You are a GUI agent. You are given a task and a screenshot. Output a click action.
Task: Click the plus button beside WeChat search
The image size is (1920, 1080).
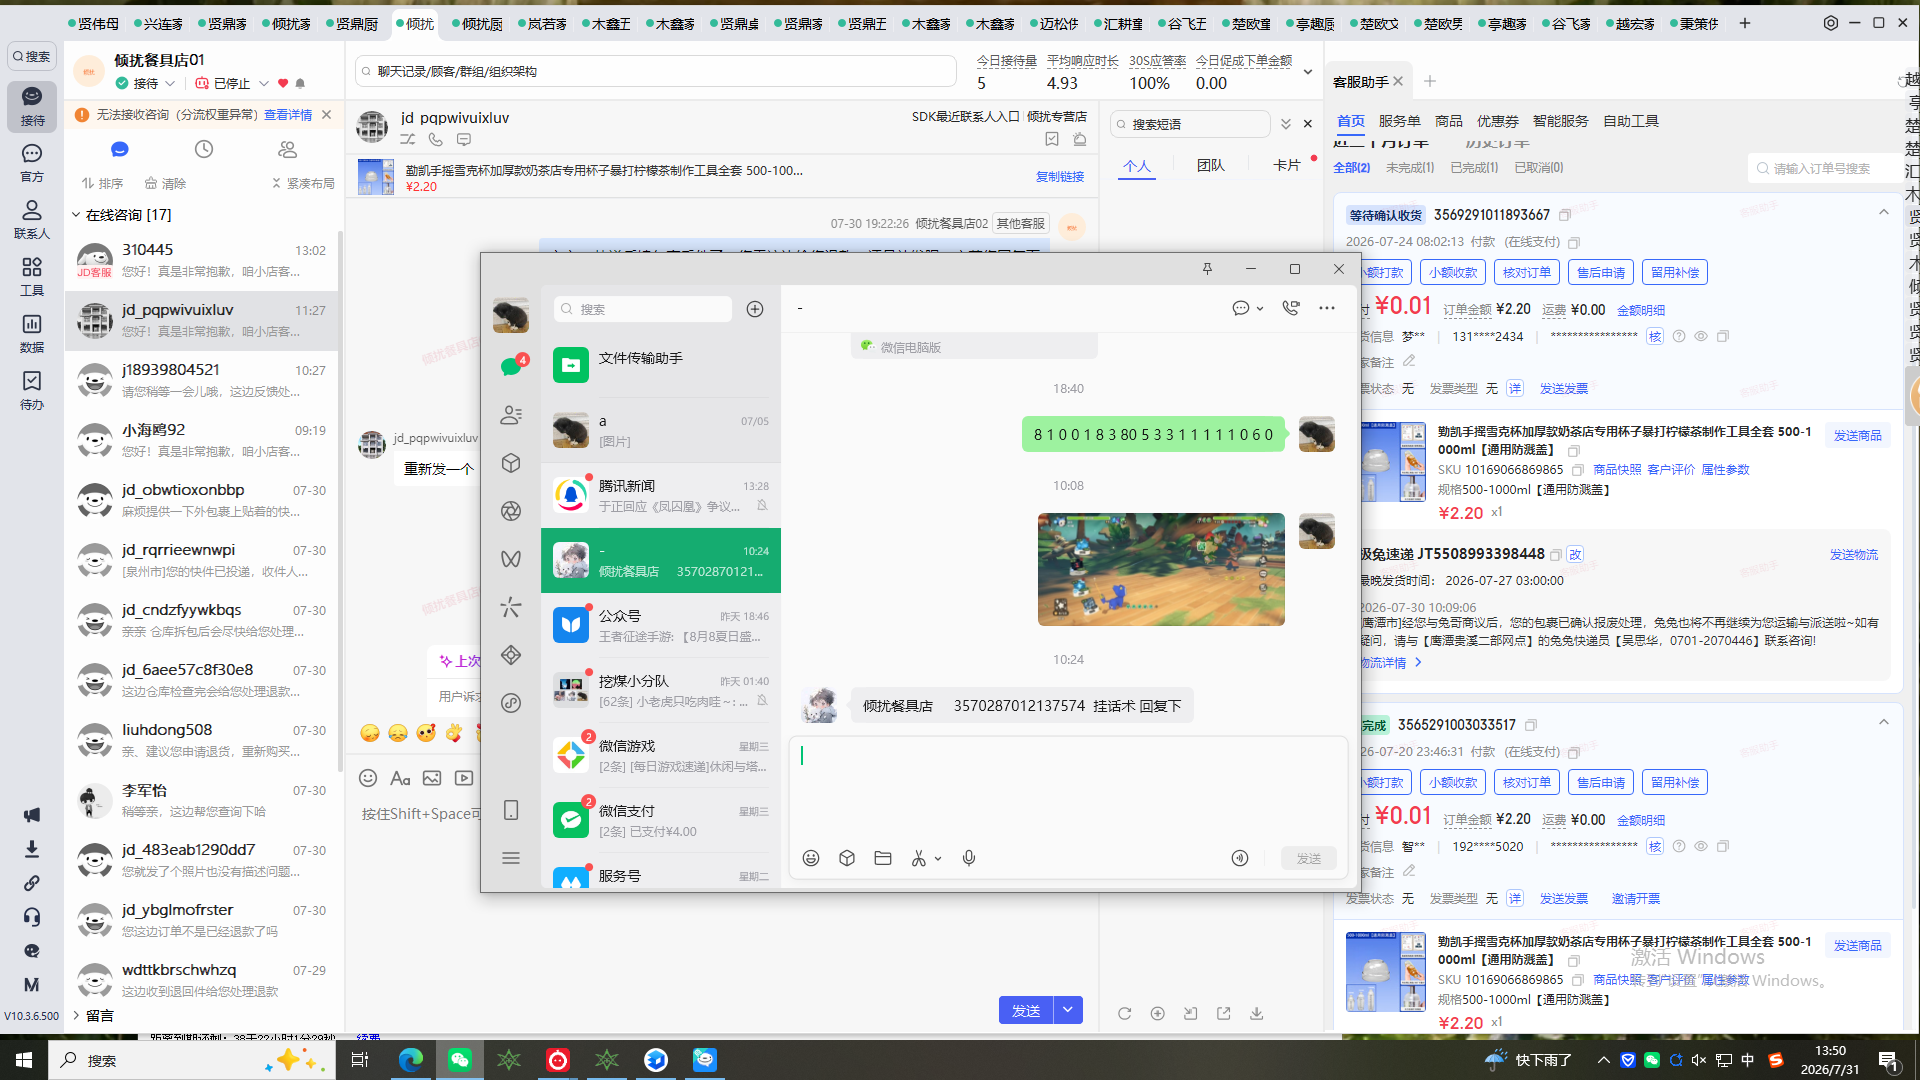(755, 309)
